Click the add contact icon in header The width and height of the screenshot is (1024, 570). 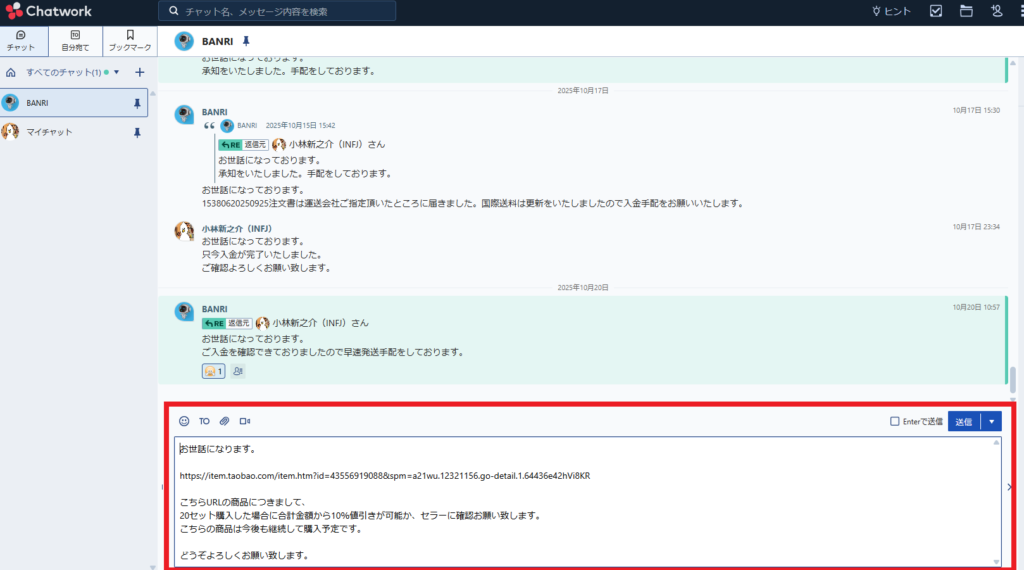point(996,11)
